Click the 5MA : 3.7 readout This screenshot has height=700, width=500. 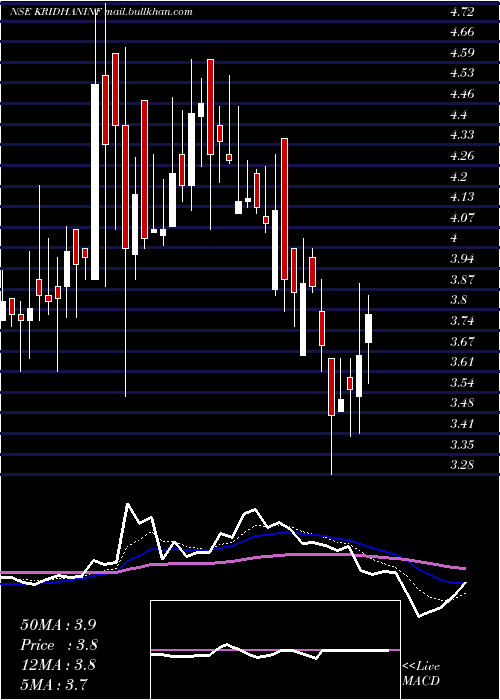(54, 684)
